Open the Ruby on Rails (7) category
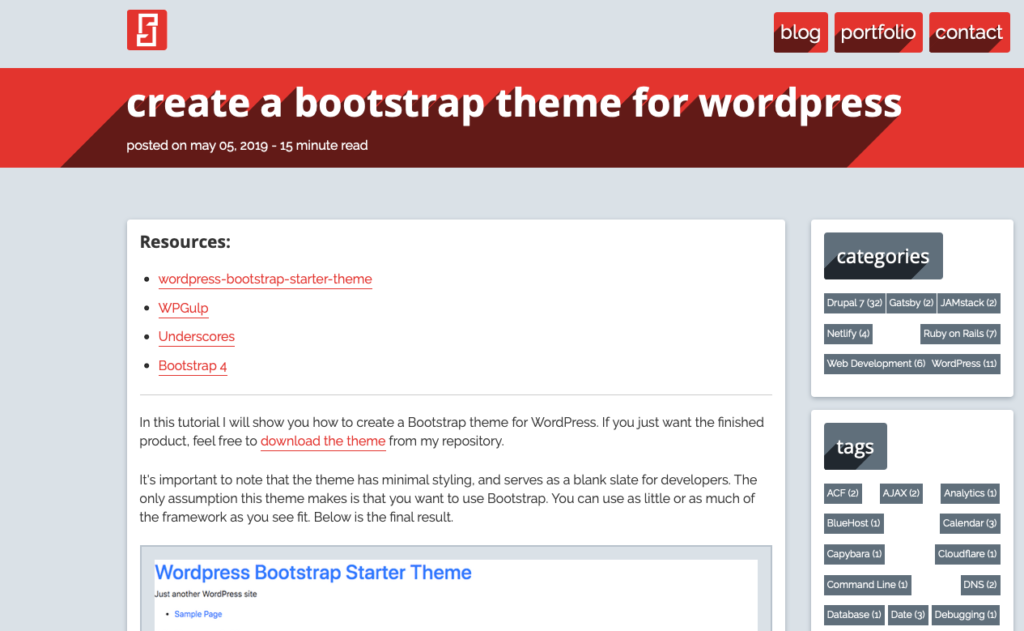Image resolution: width=1024 pixels, height=631 pixels. [960, 334]
